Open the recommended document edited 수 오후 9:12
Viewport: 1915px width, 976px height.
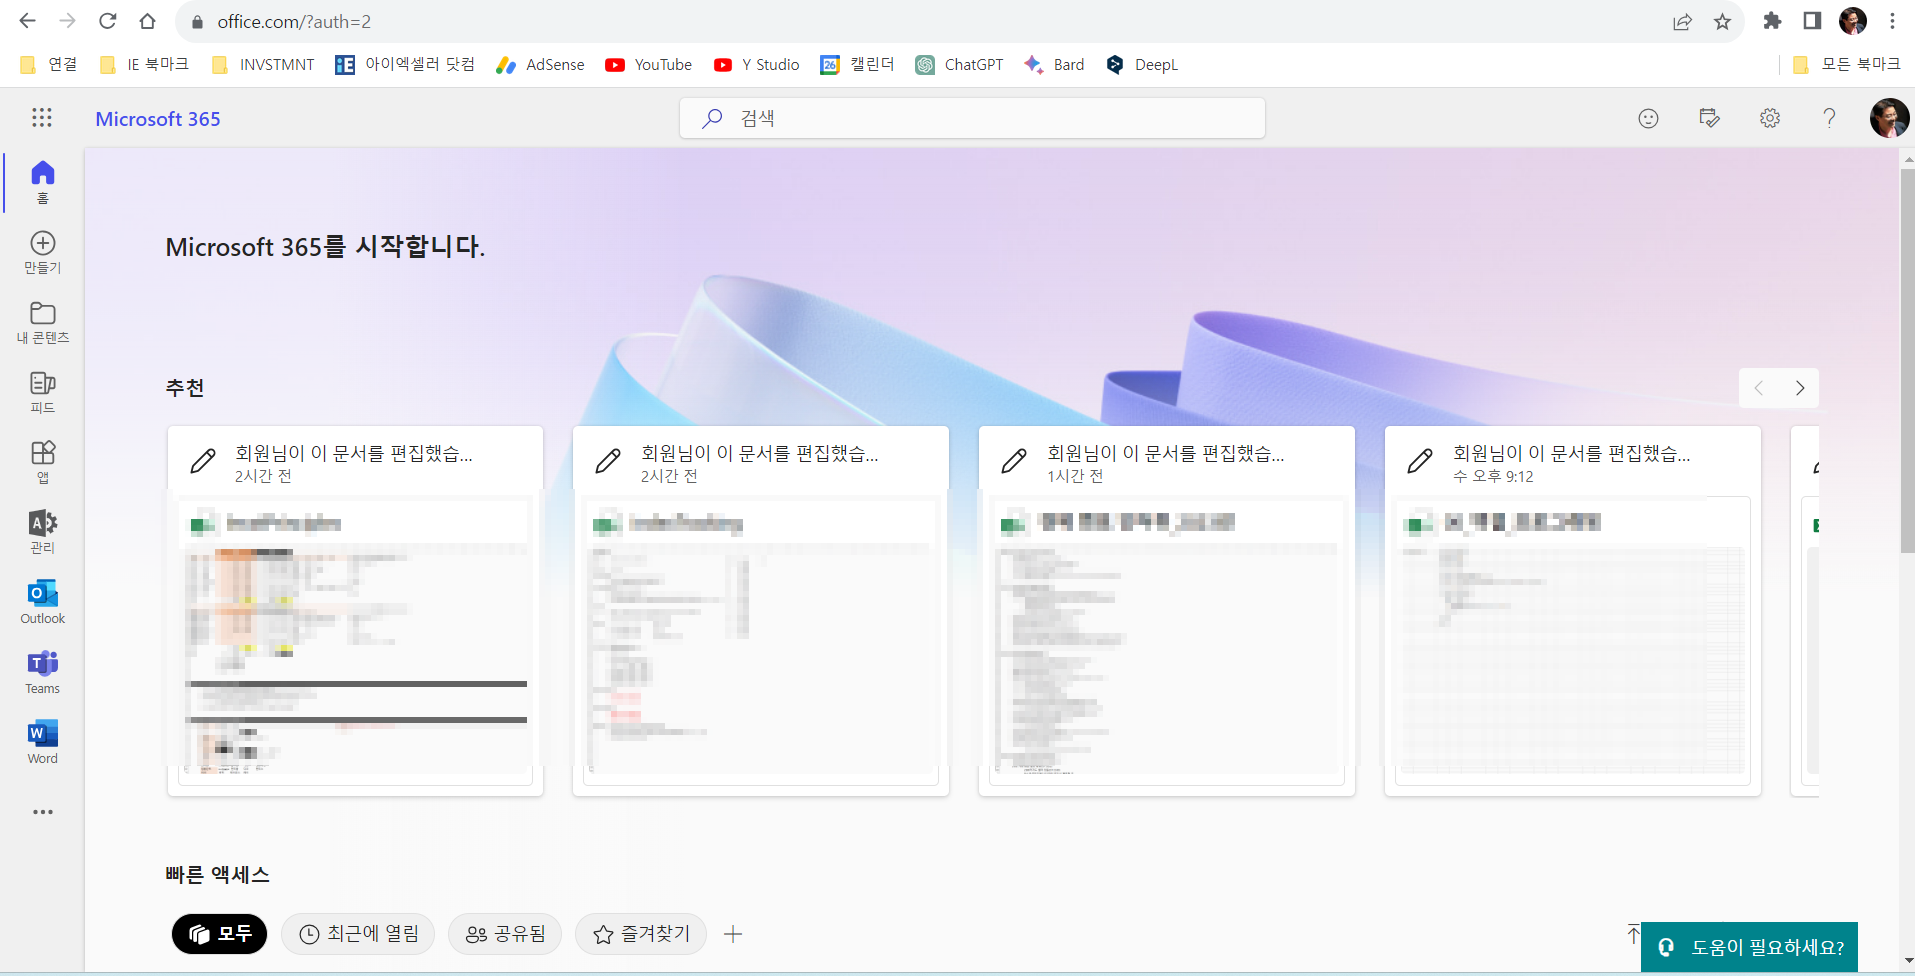(1573, 611)
